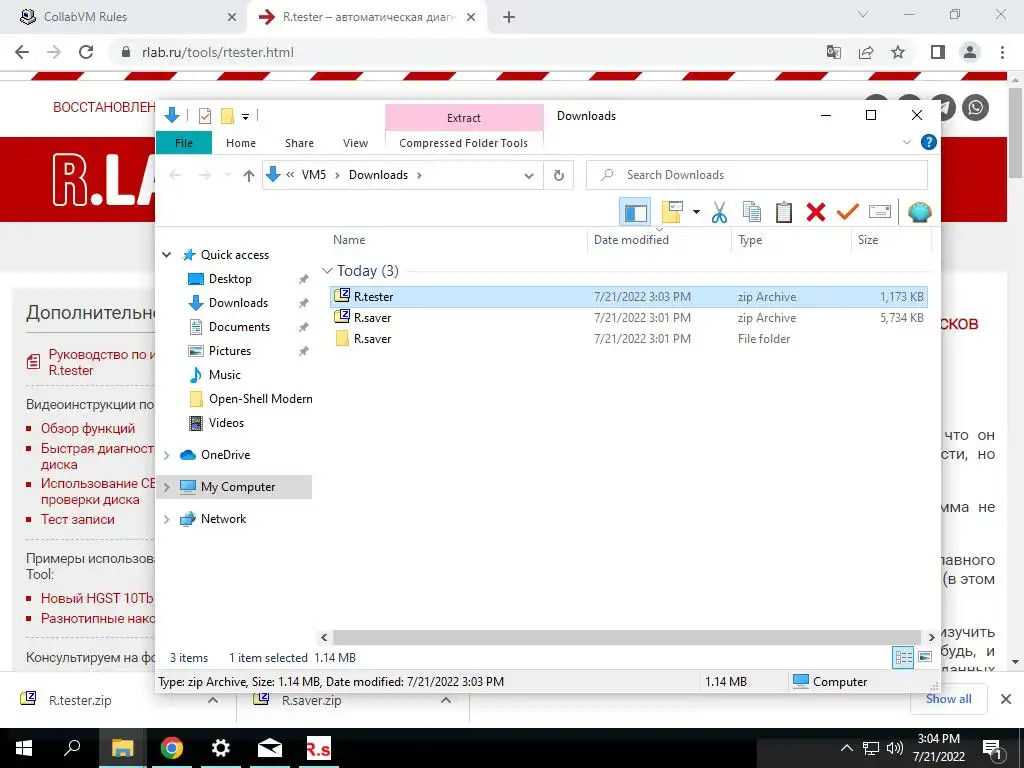The image size is (1024, 768).
Task: Click New Folder icon in title bar
Action: tap(227, 116)
